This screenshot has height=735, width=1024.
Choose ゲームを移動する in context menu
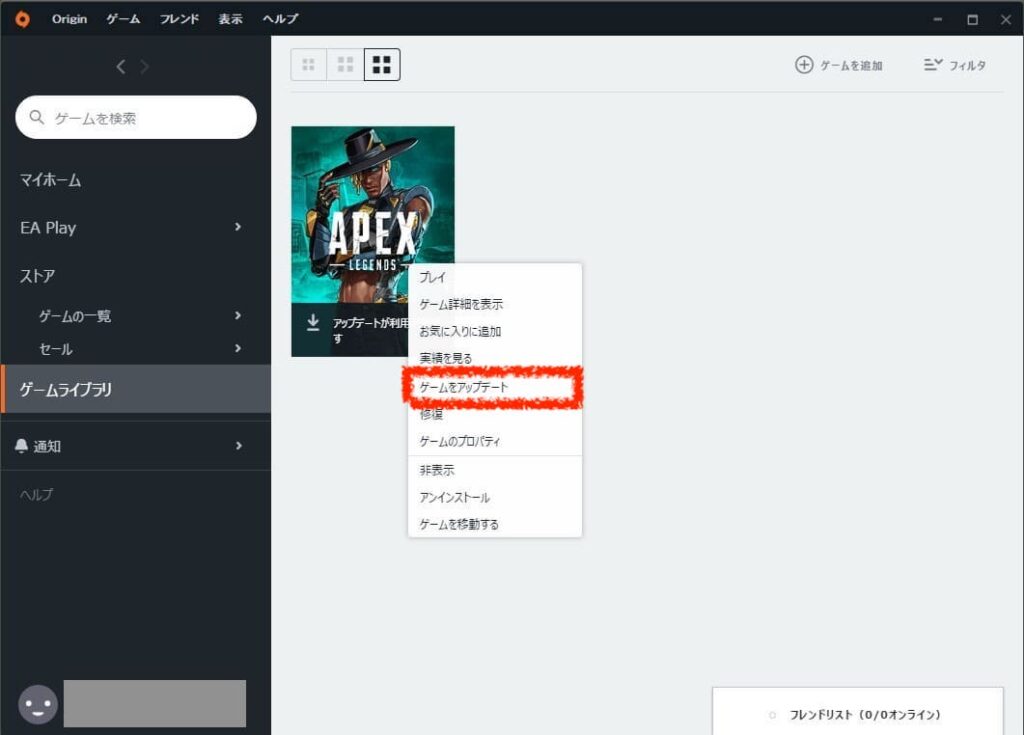(495, 525)
